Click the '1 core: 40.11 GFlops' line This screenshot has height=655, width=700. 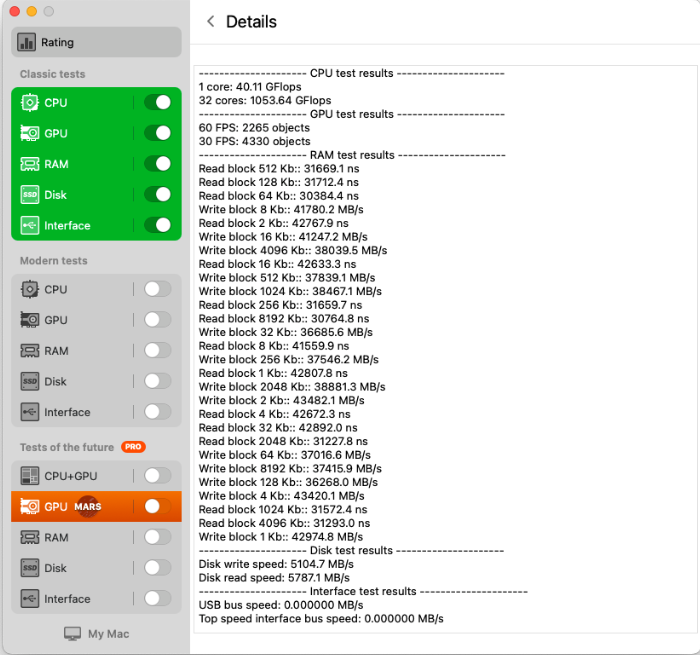click(x=250, y=87)
